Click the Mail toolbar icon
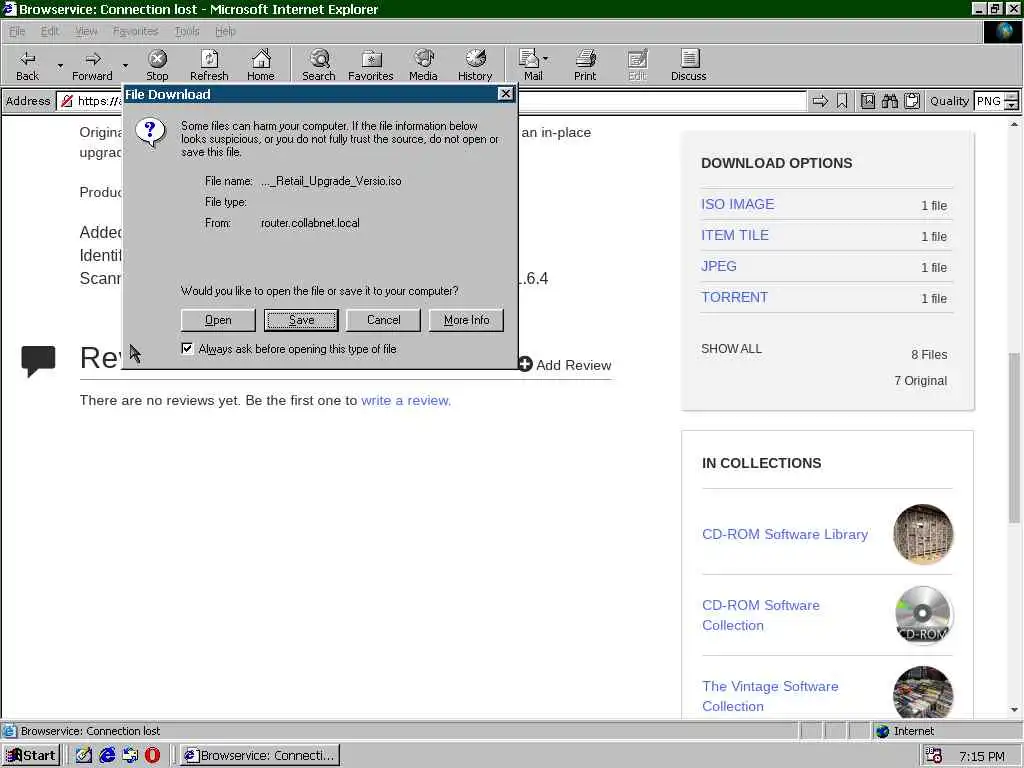The image size is (1024, 768). pos(529,65)
